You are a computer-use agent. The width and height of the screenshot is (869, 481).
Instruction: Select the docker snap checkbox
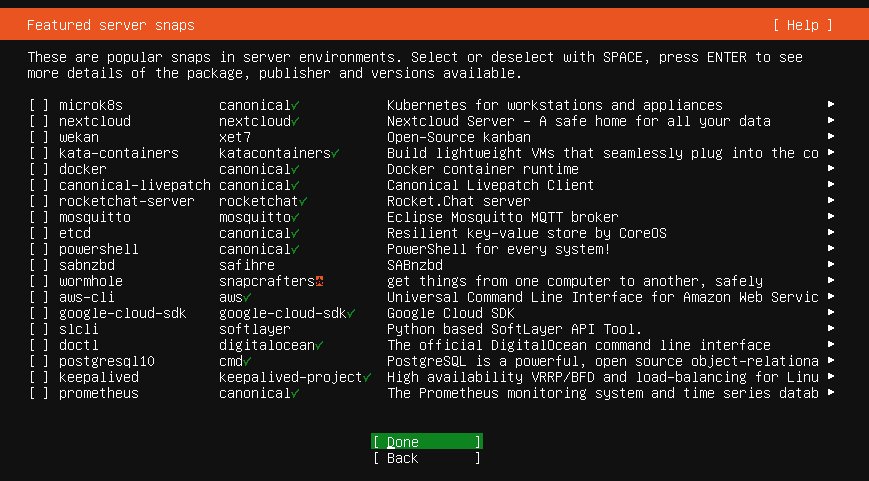tap(39, 169)
